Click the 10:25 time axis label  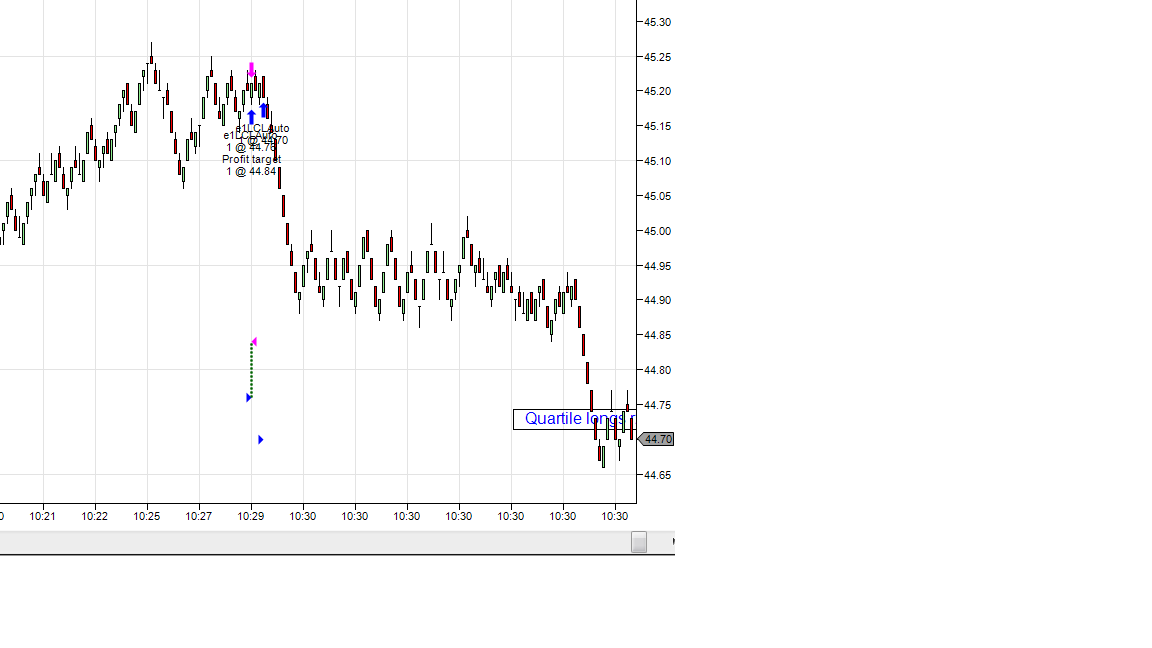coord(147,516)
